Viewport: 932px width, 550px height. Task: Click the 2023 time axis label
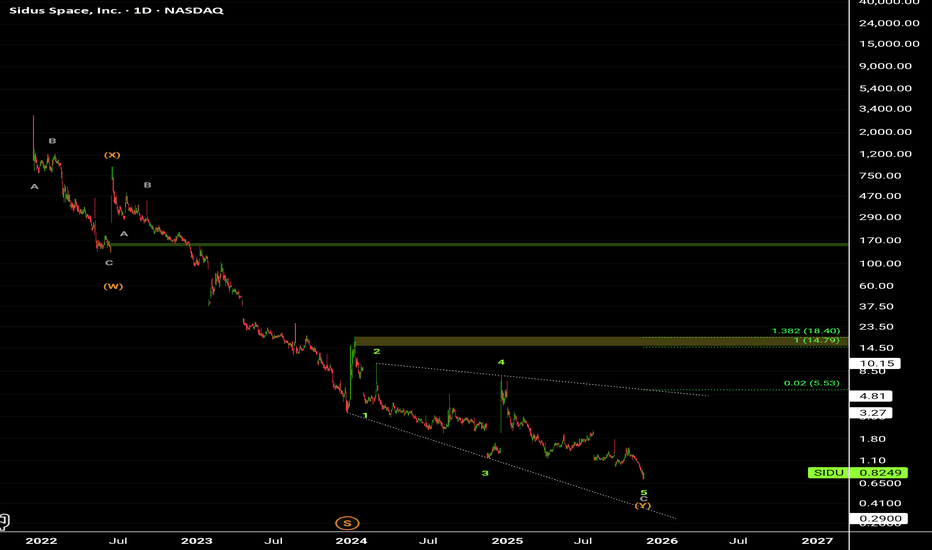coord(197,540)
